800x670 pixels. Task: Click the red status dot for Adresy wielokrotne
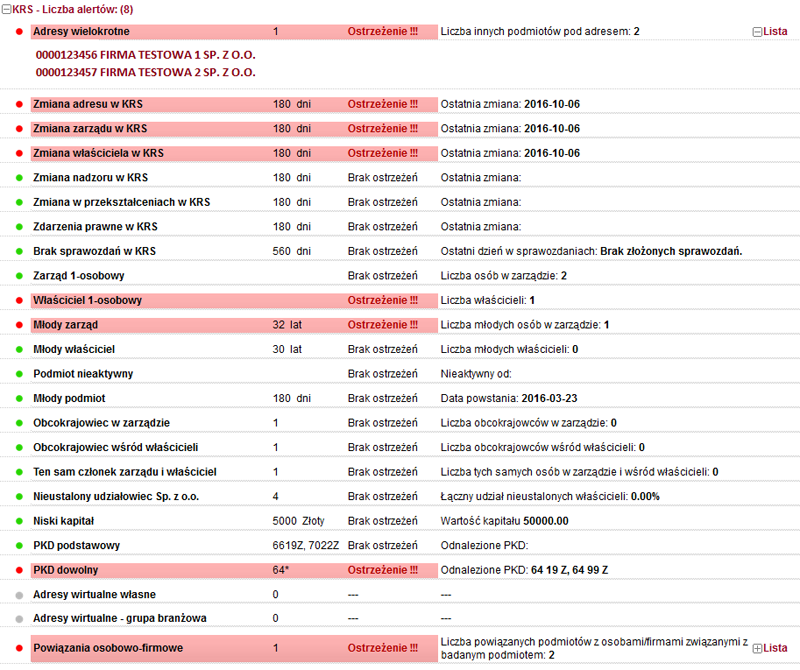(19, 32)
